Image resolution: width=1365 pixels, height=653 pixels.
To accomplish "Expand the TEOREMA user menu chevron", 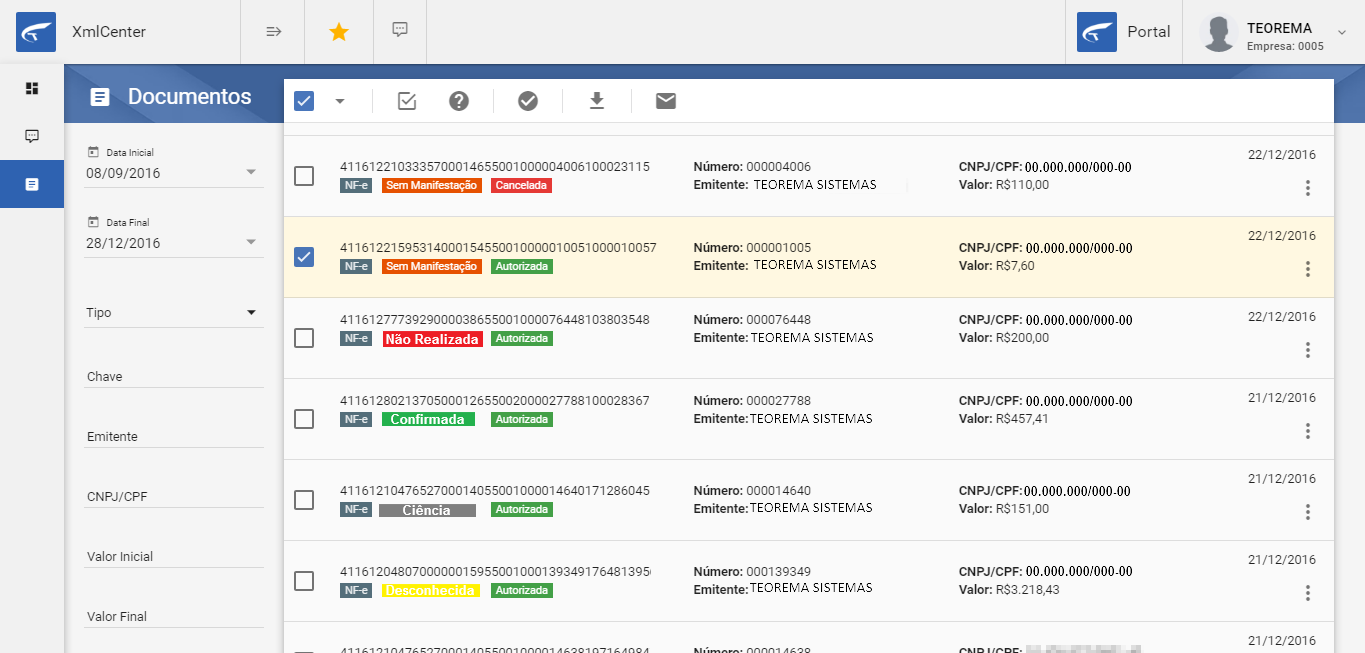I will pos(1342,32).
